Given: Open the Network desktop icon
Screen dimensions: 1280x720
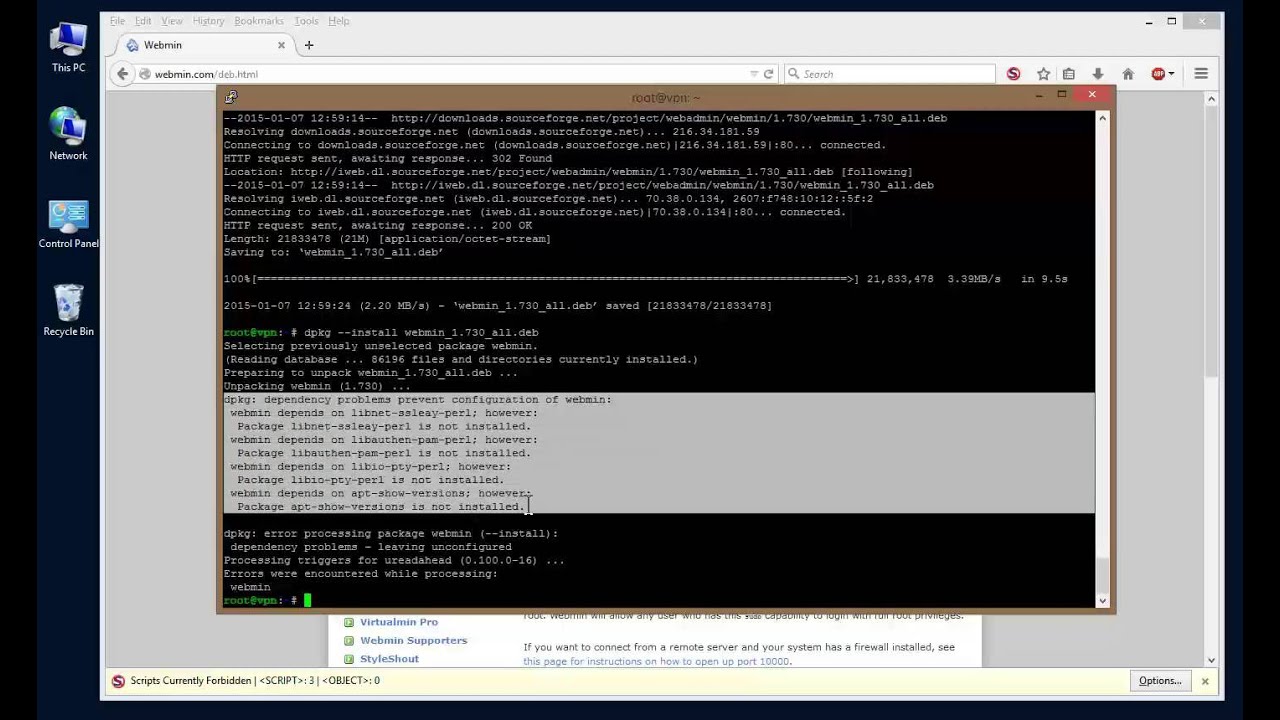Looking at the screenshot, I should pos(68,134).
